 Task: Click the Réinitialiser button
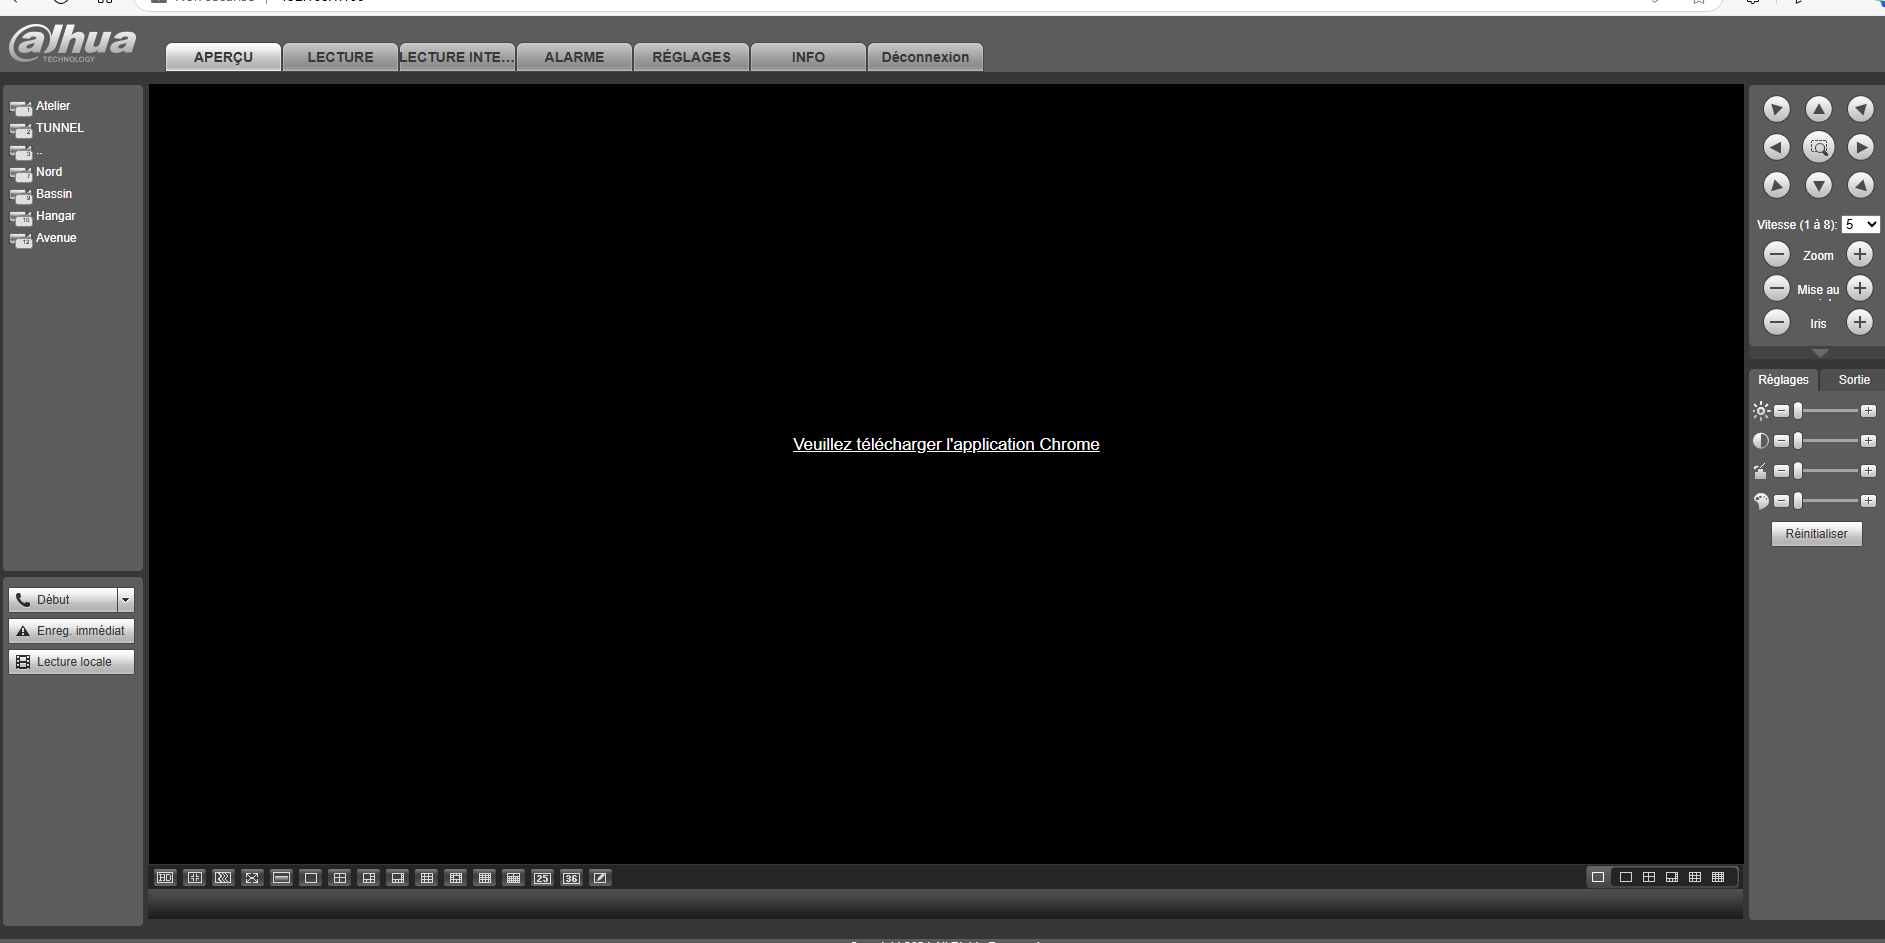(x=1816, y=534)
